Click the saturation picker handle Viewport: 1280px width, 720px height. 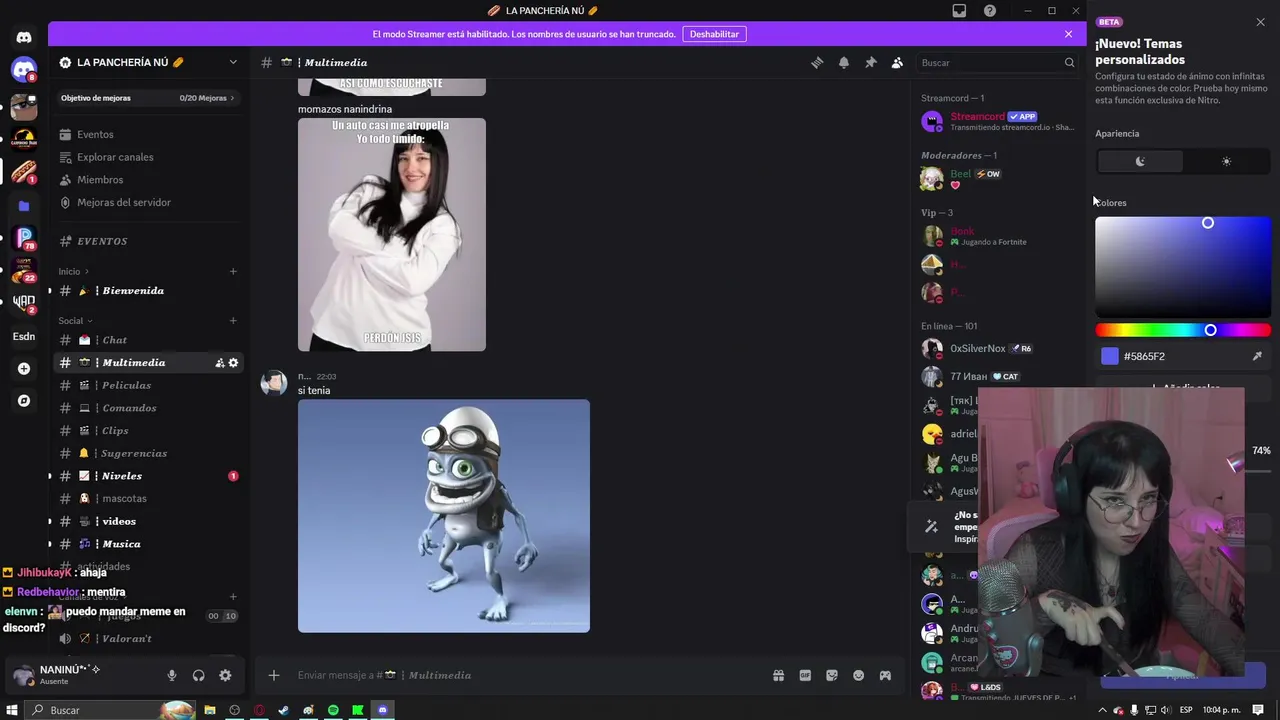tap(1207, 223)
